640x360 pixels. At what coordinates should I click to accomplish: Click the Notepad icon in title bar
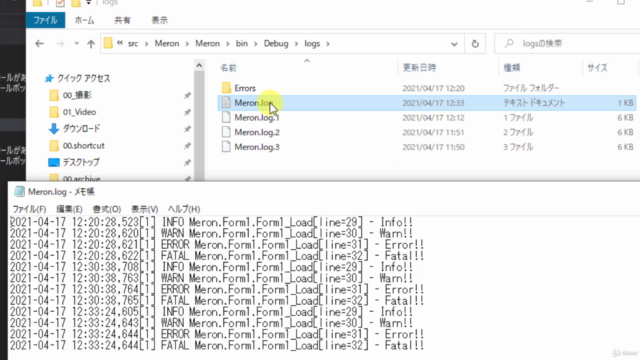coord(19,191)
